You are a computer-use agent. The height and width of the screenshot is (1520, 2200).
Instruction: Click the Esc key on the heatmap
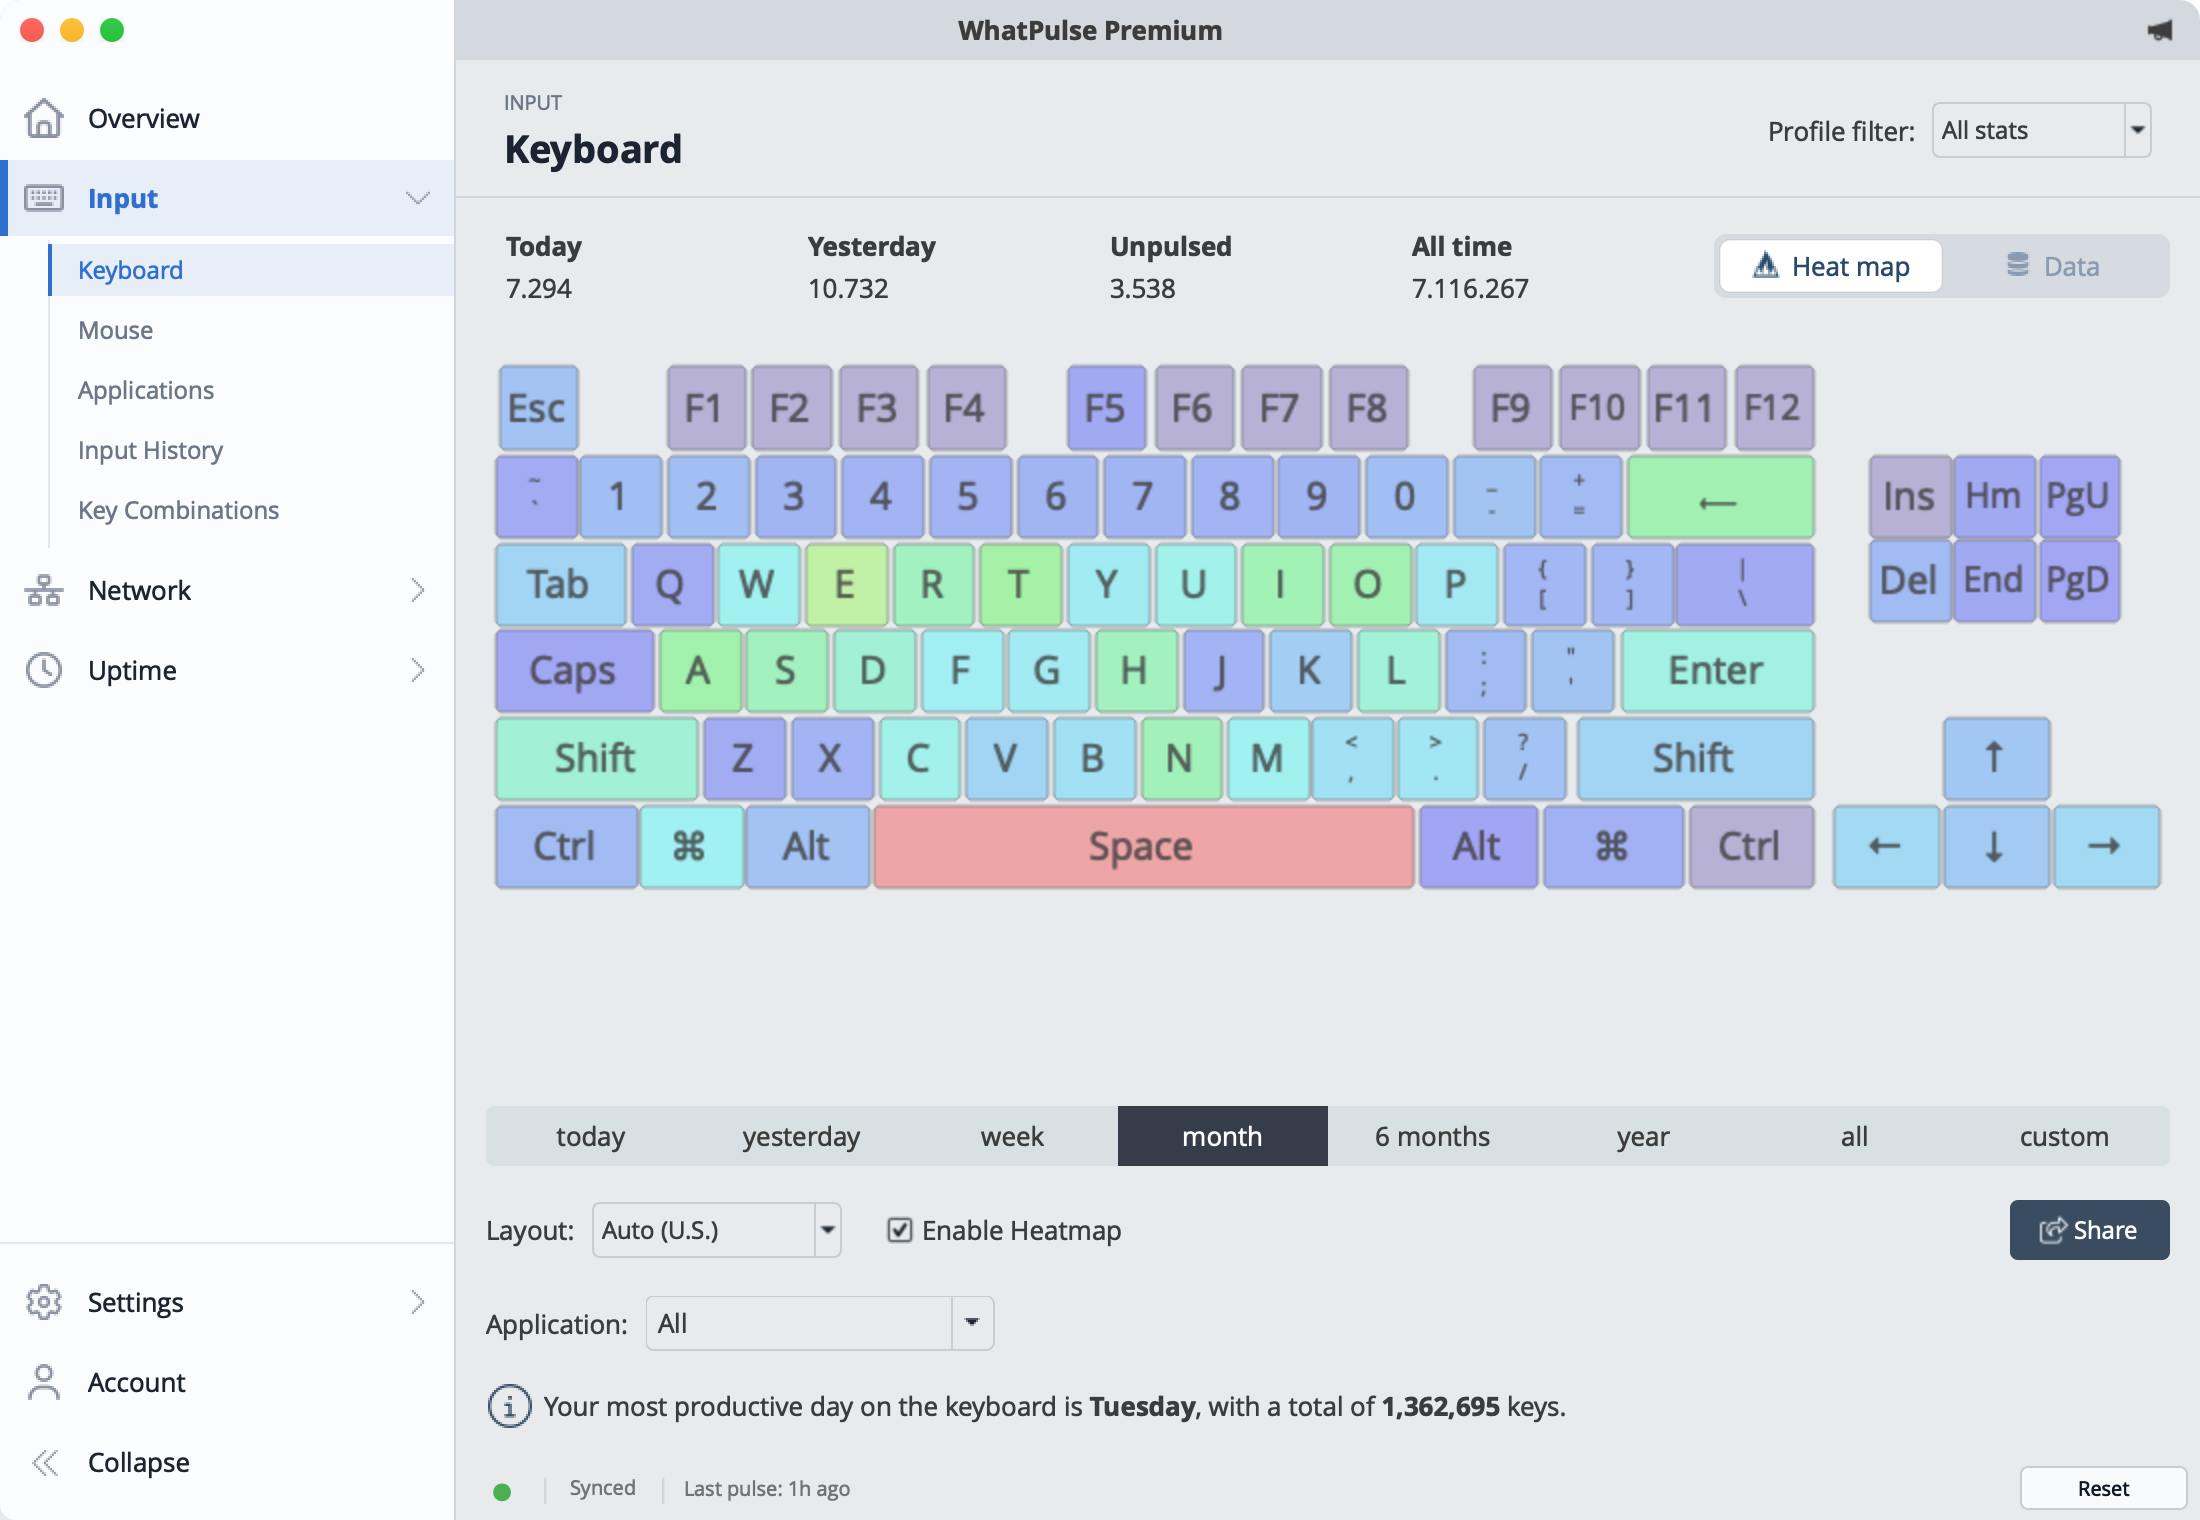coord(538,408)
